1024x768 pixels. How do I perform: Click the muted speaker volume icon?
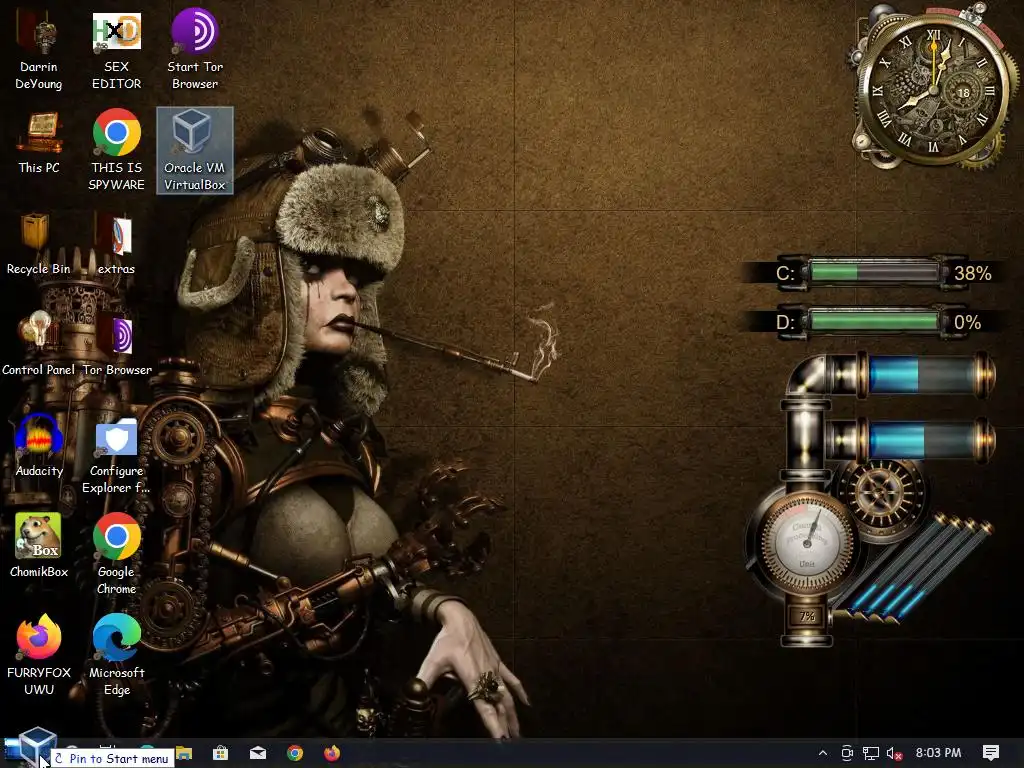point(894,753)
